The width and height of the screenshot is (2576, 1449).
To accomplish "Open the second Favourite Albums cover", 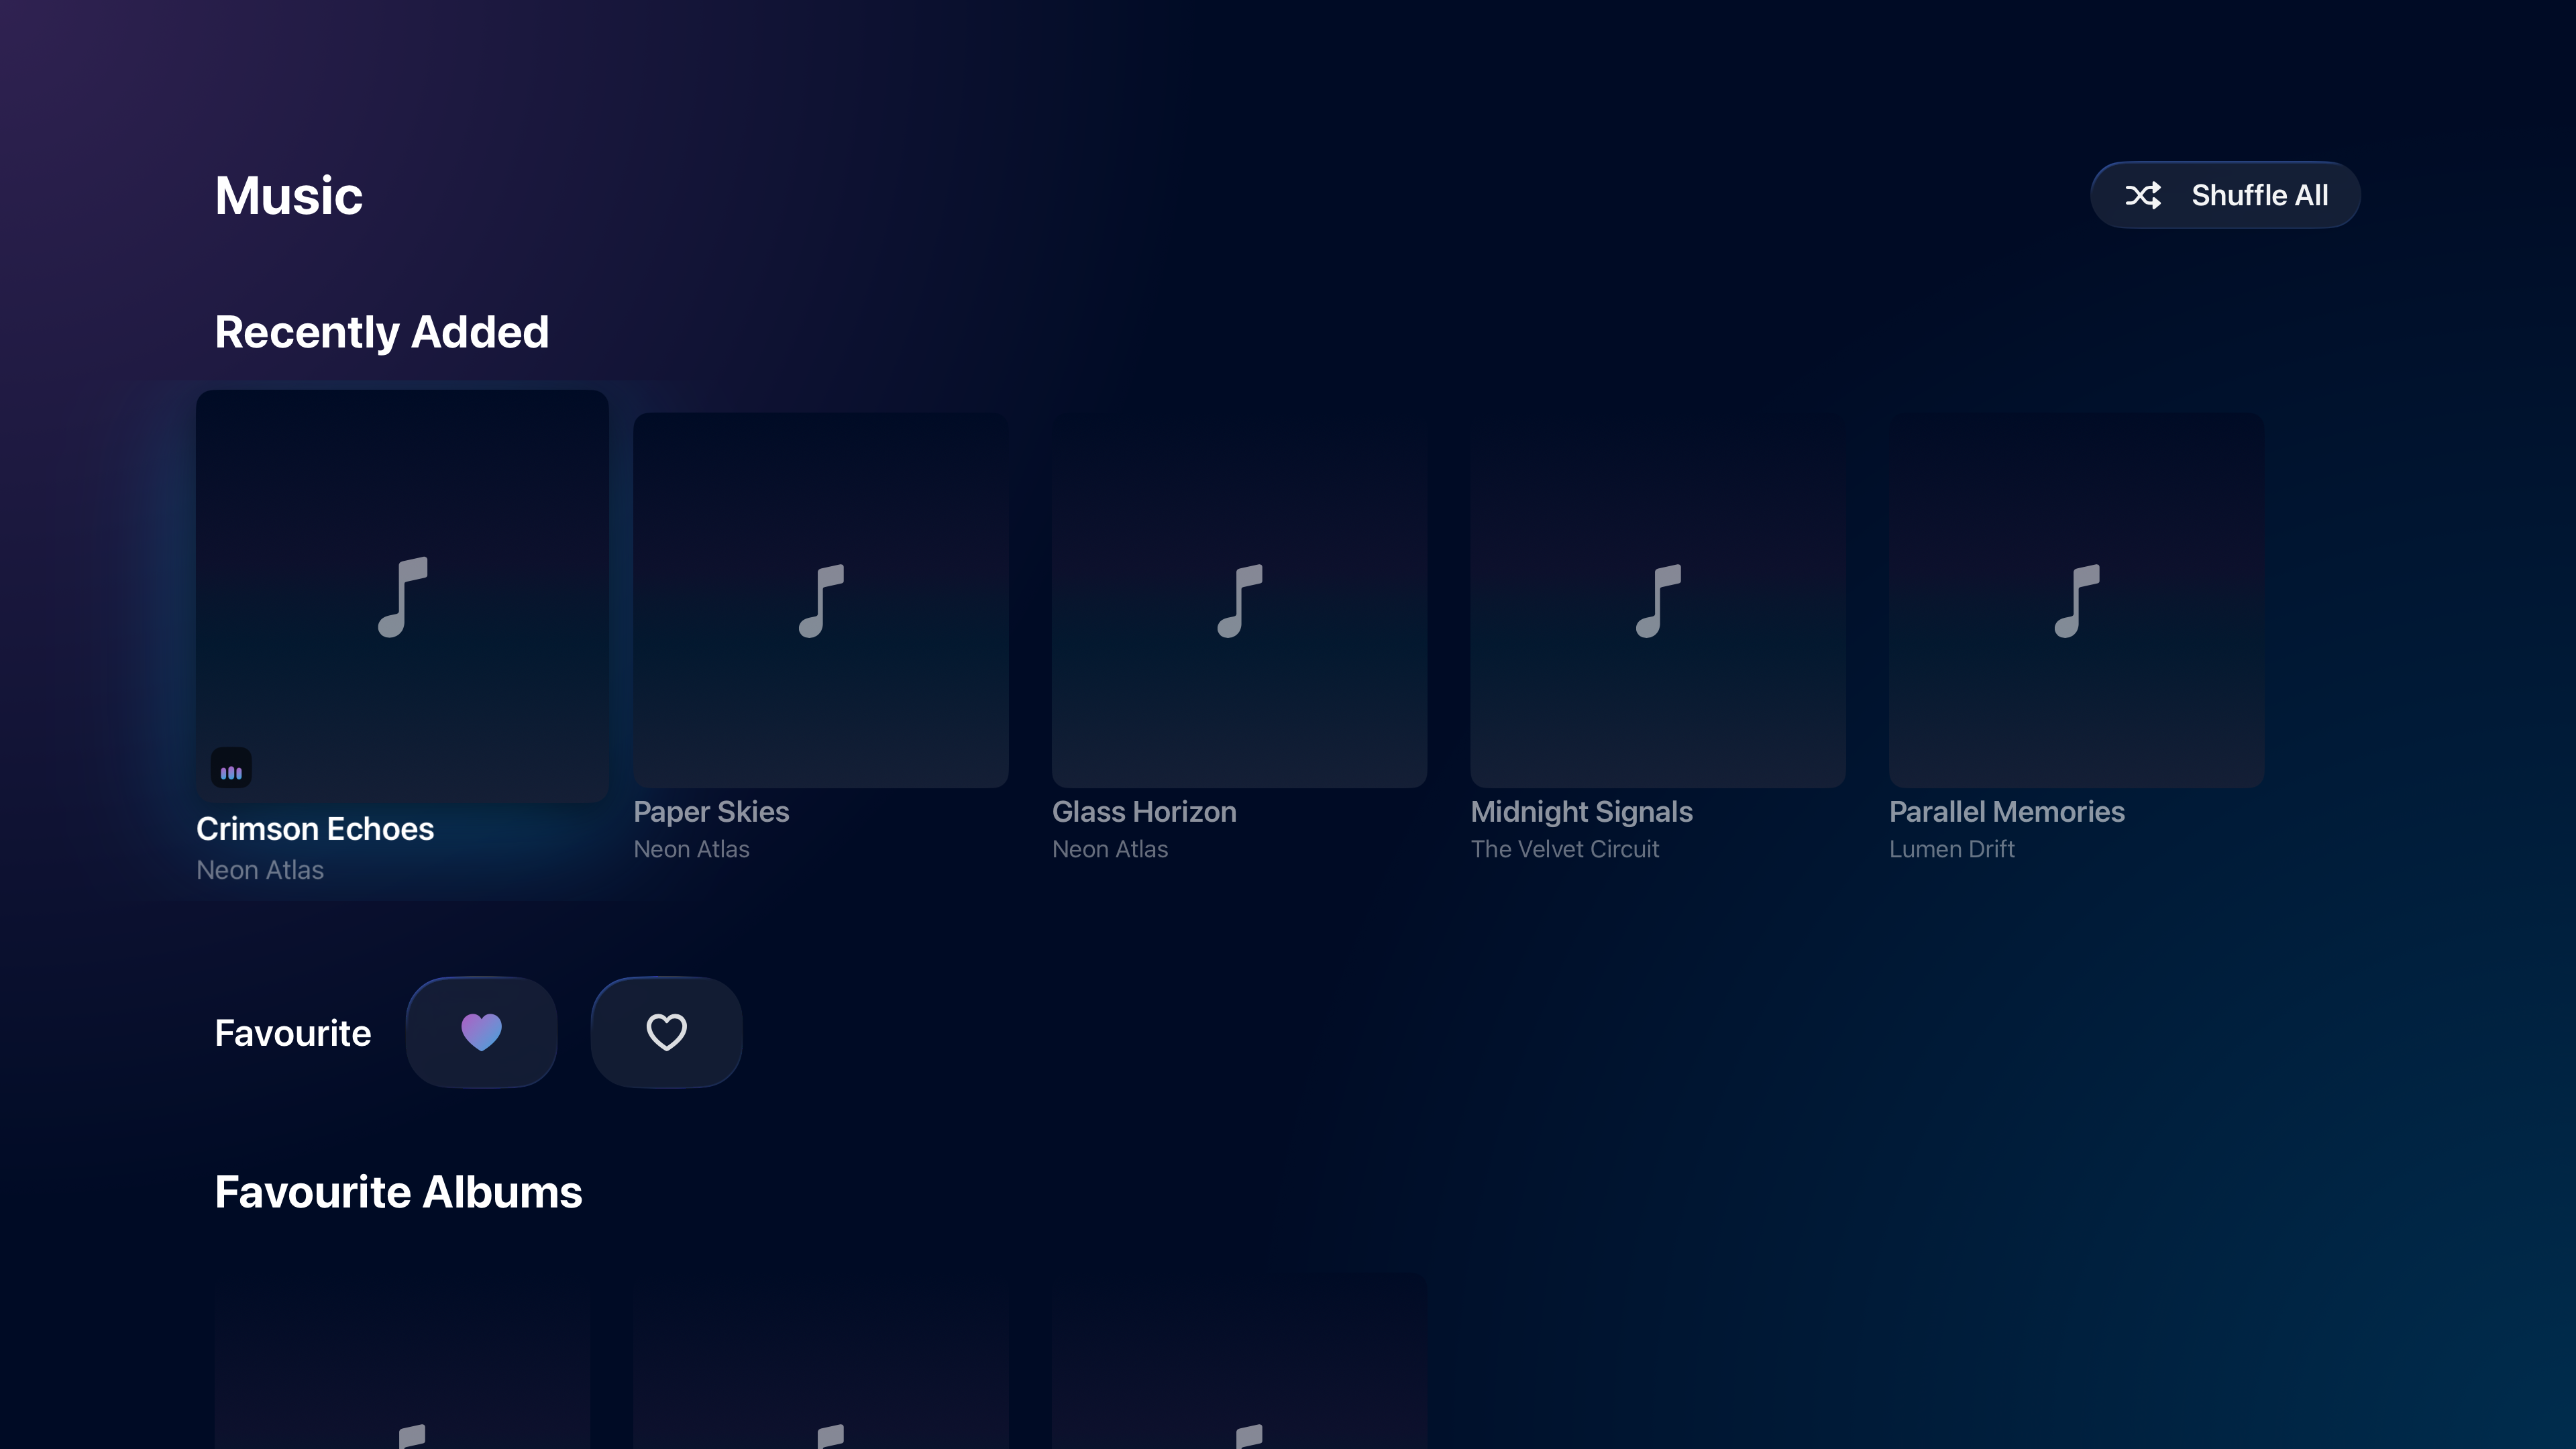I will (821, 1361).
